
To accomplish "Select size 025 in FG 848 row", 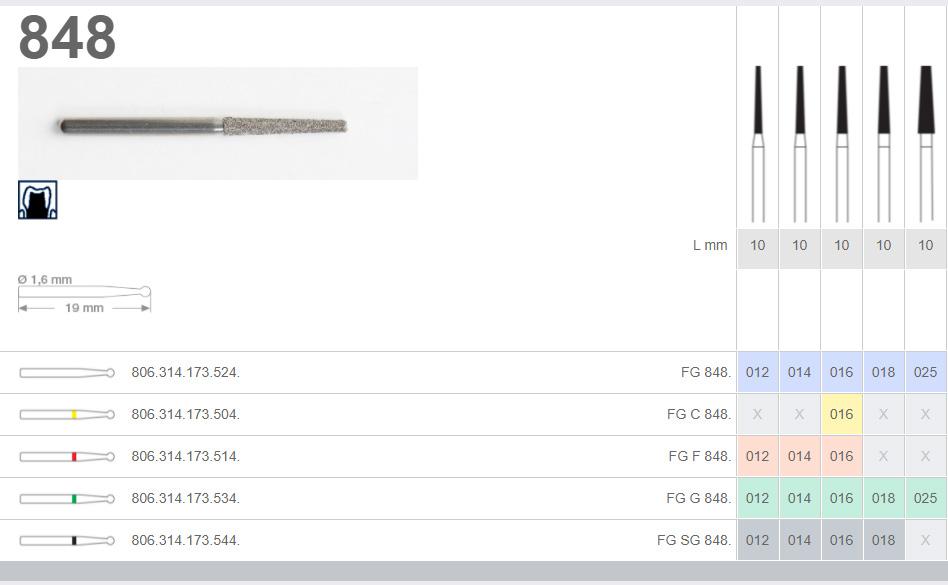I will [925, 372].
